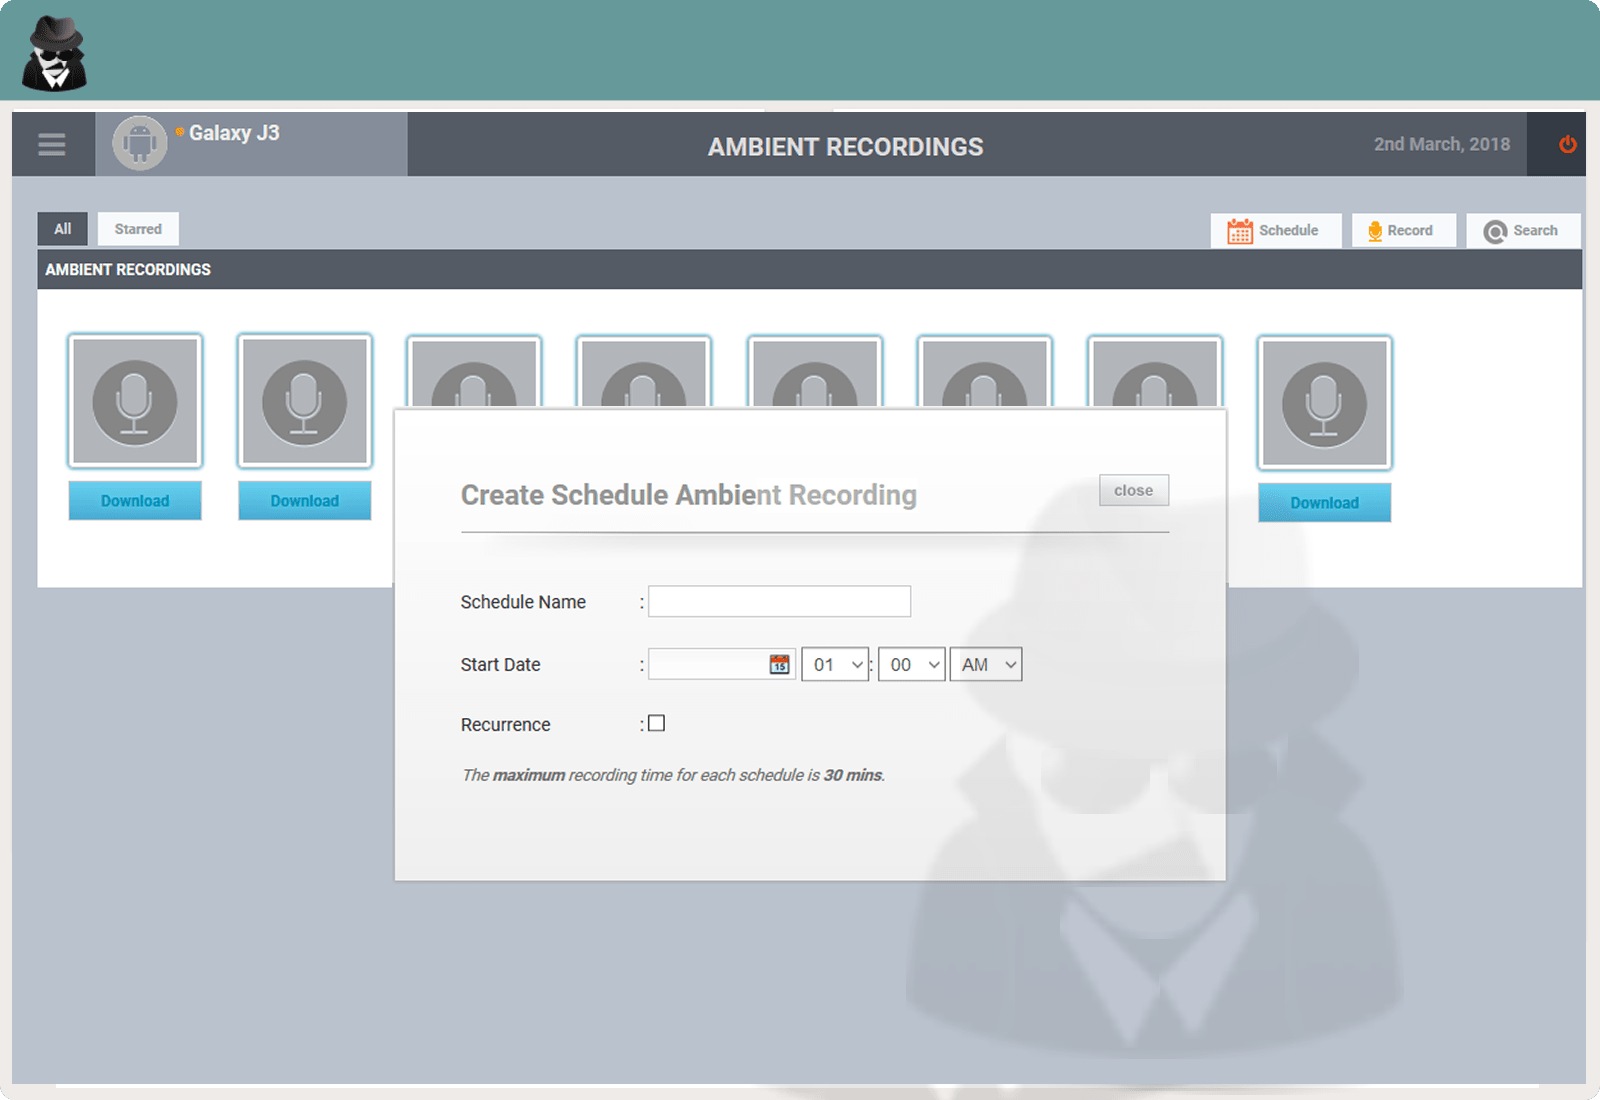
Task: Select the second recording microphone thumbnail
Action: tap(305, 401)
